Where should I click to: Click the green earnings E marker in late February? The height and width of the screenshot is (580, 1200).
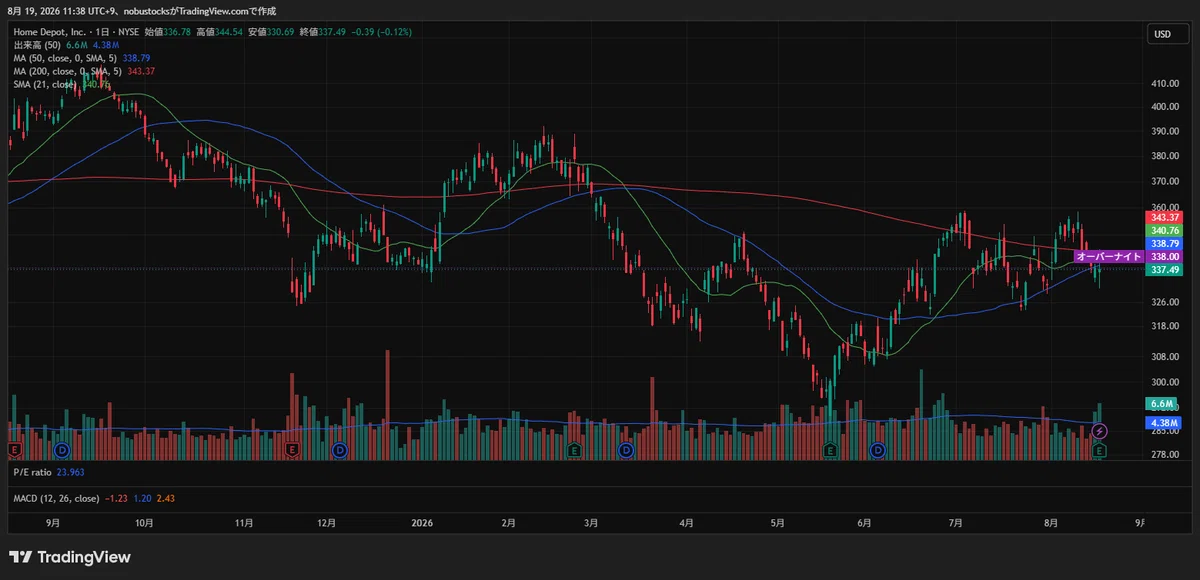(x=574, y=451)
